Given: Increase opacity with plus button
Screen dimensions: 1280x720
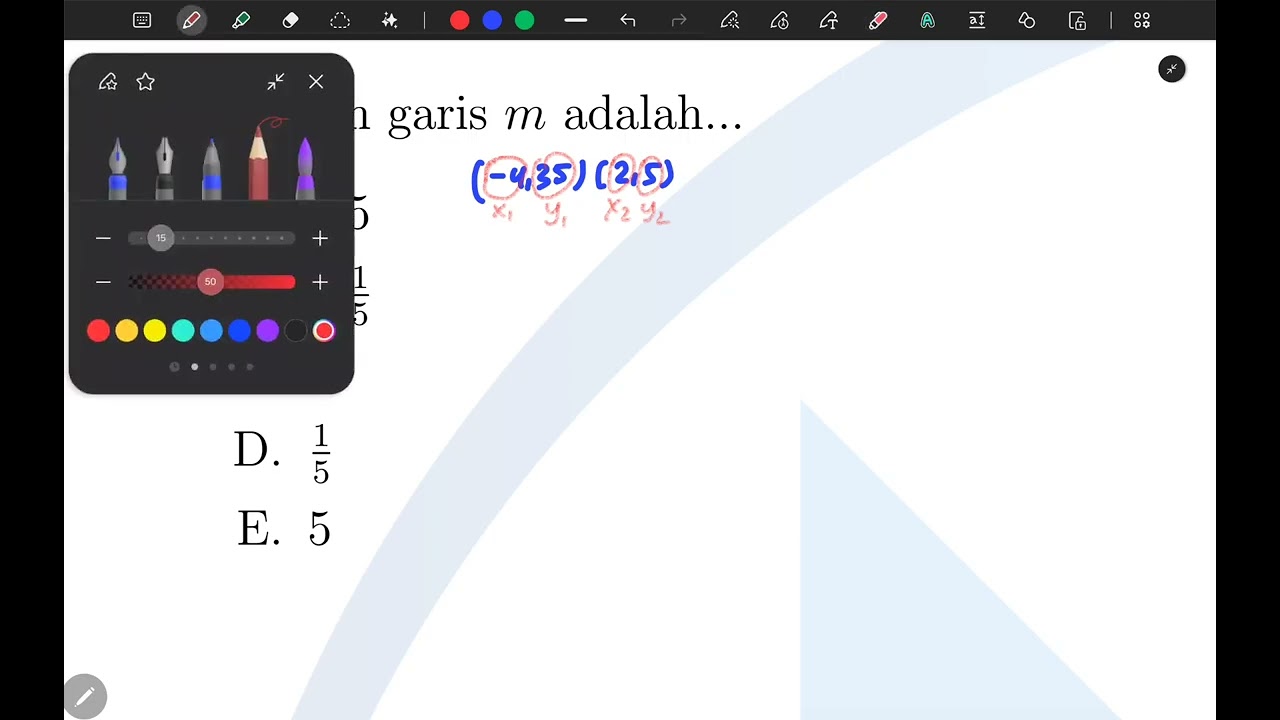Looking at the screenshot, I should (320, 282).
